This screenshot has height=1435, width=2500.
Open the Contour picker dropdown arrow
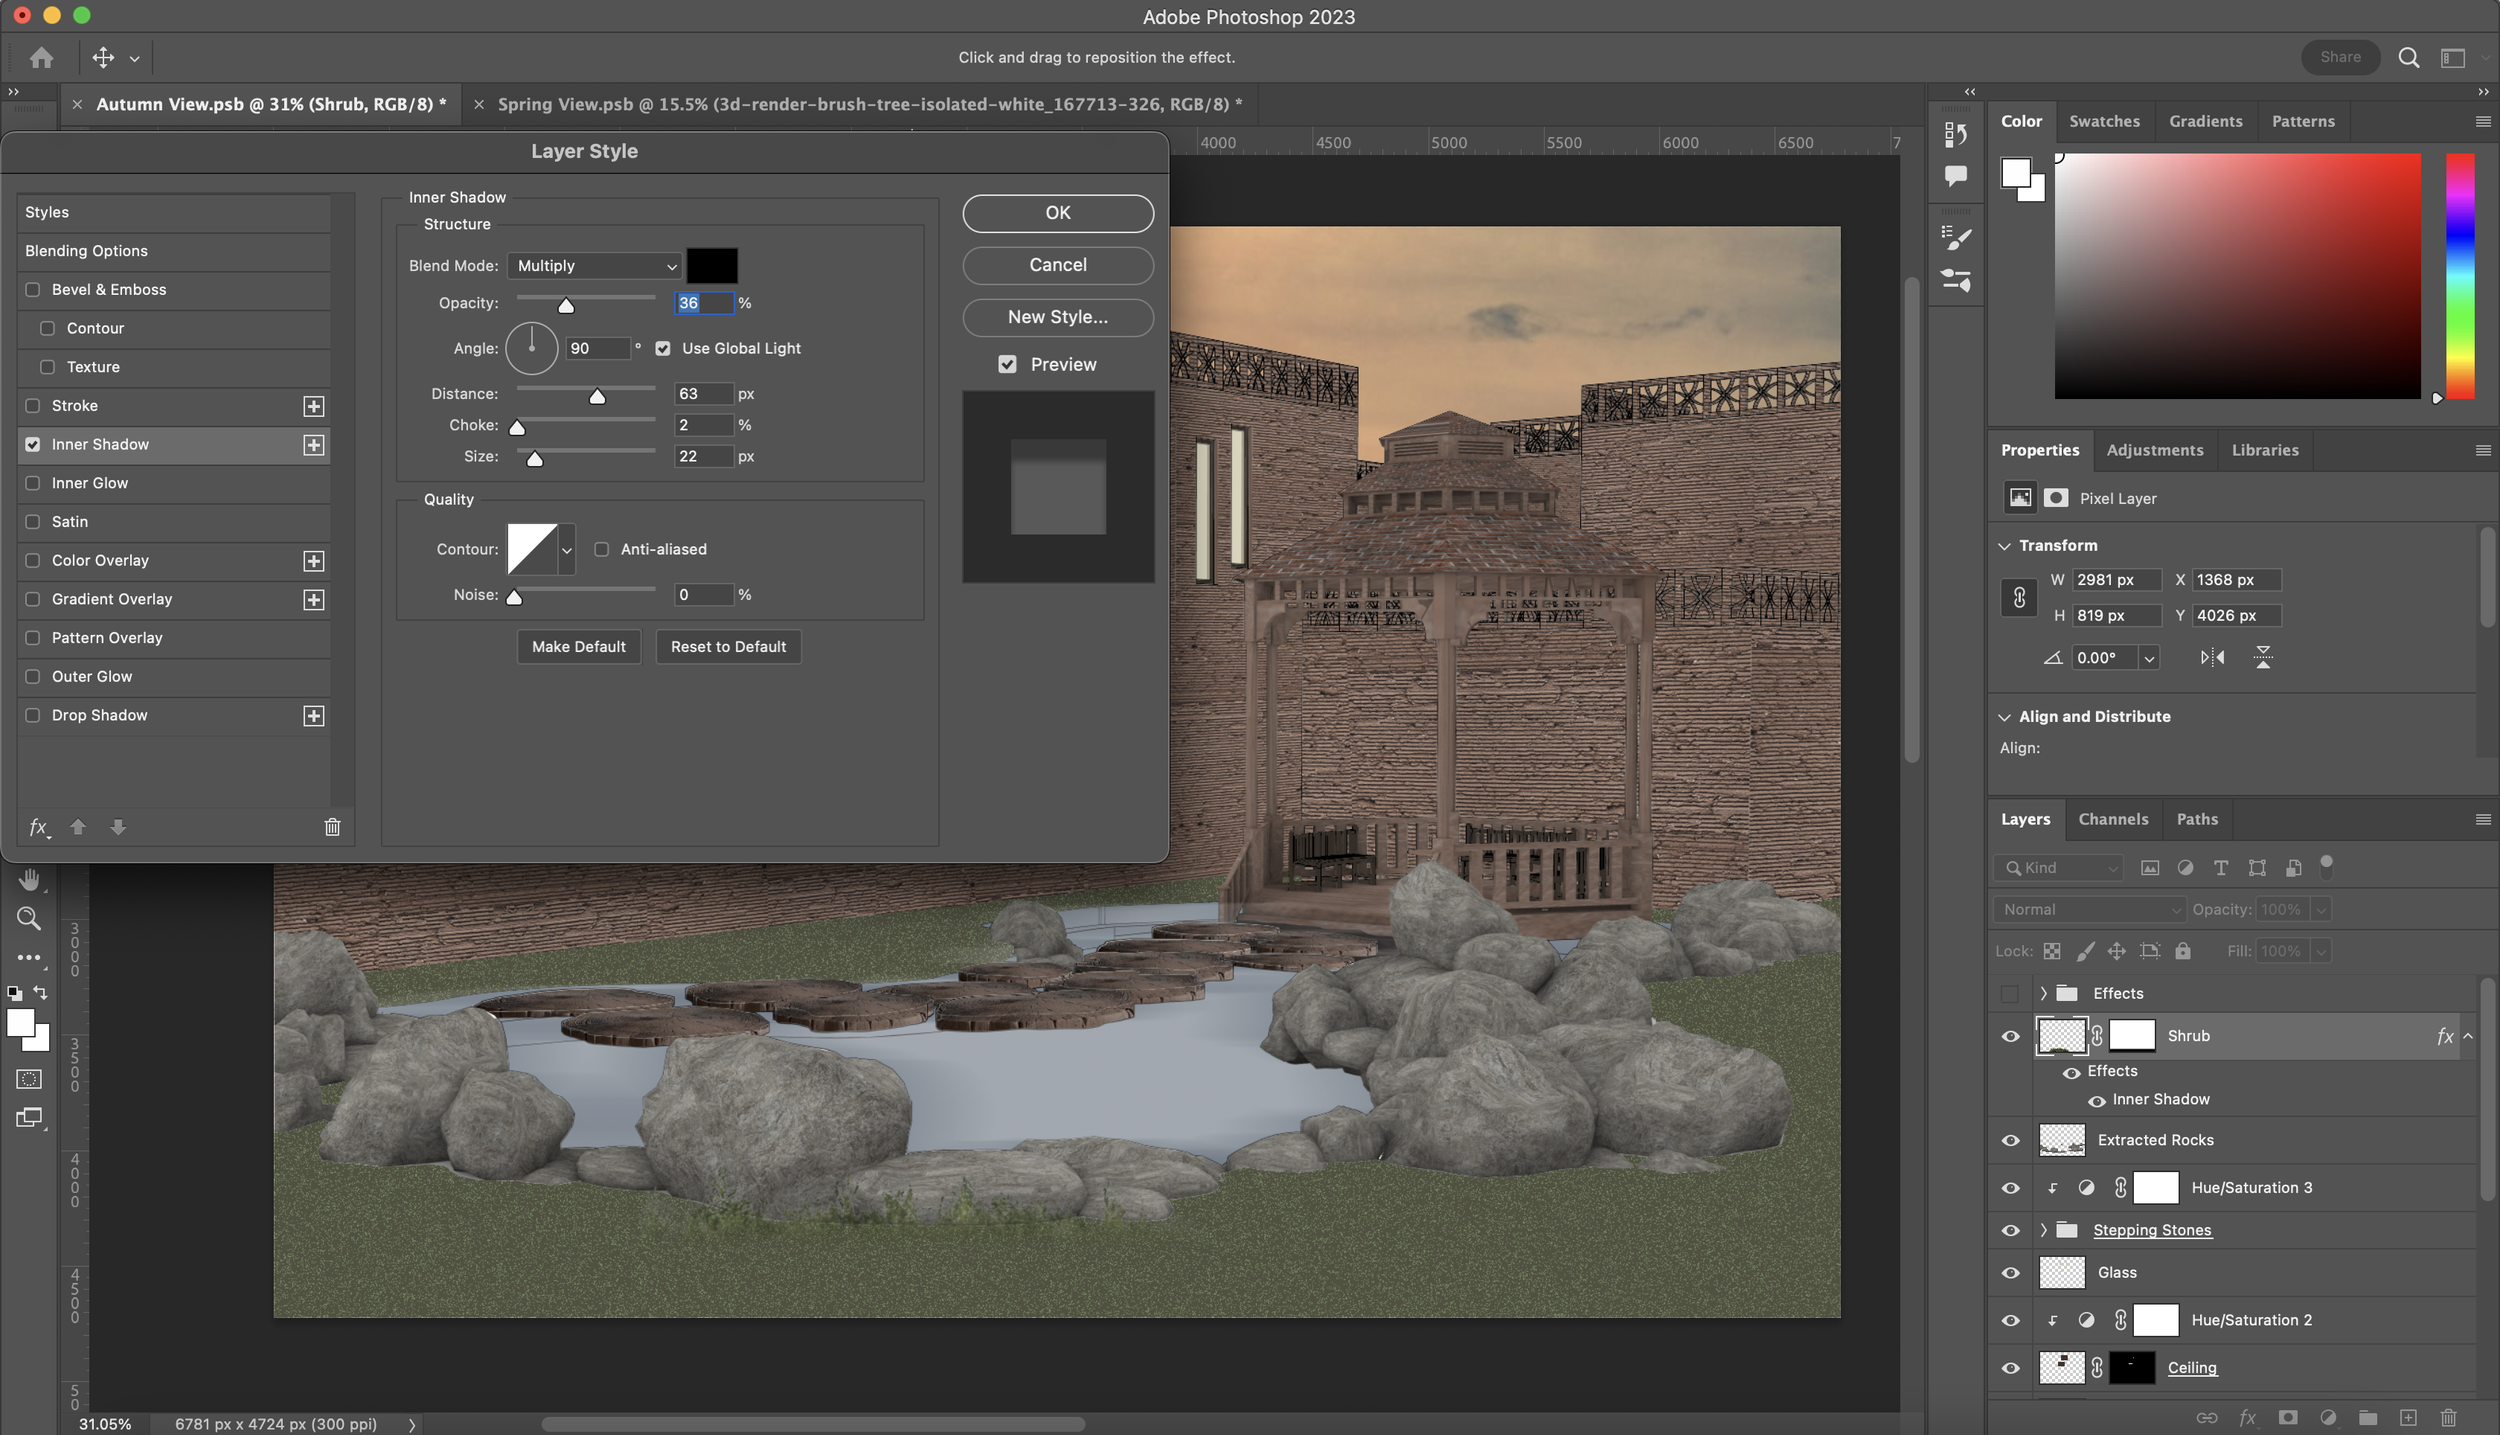tap(567, 550)
